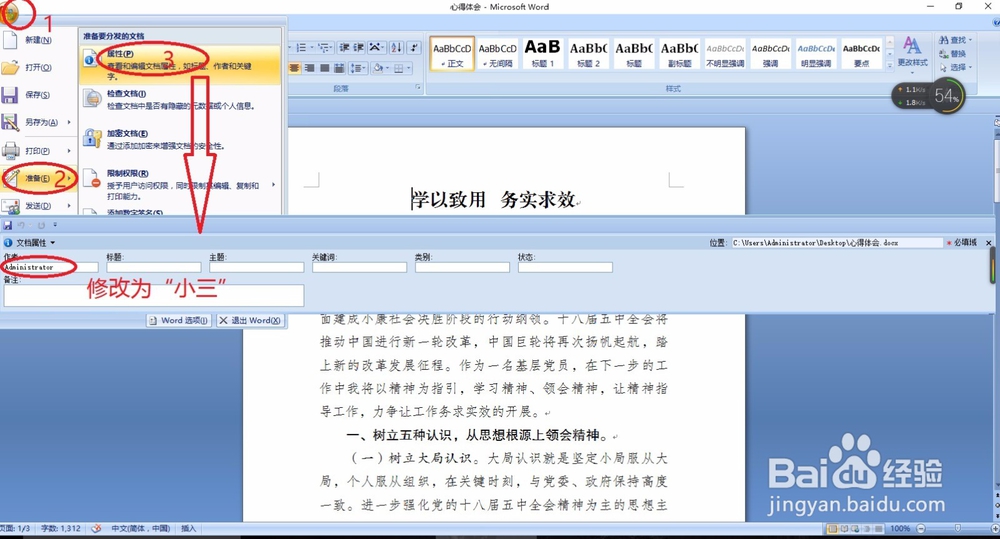
Task: Click the Restrict Permission icon (限制权限)
Action: 92,179
